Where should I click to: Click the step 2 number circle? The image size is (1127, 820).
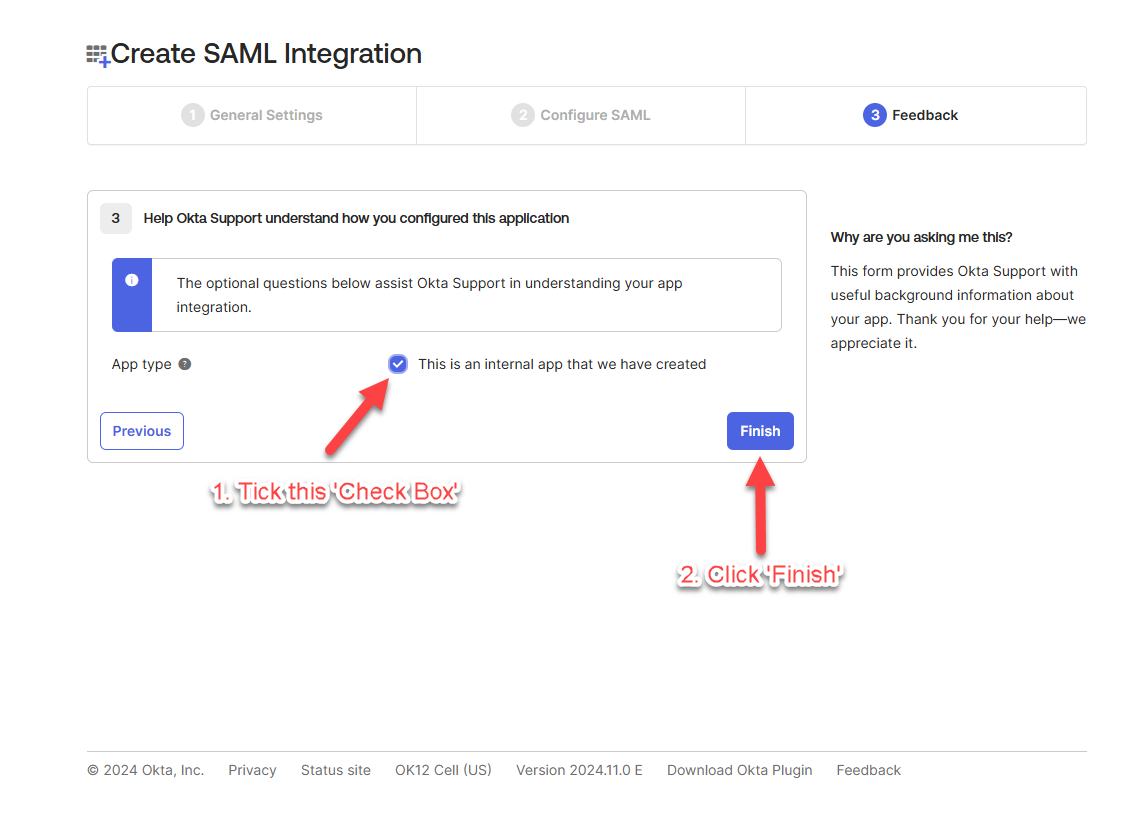pyautogui.click(x=522, y=115)
